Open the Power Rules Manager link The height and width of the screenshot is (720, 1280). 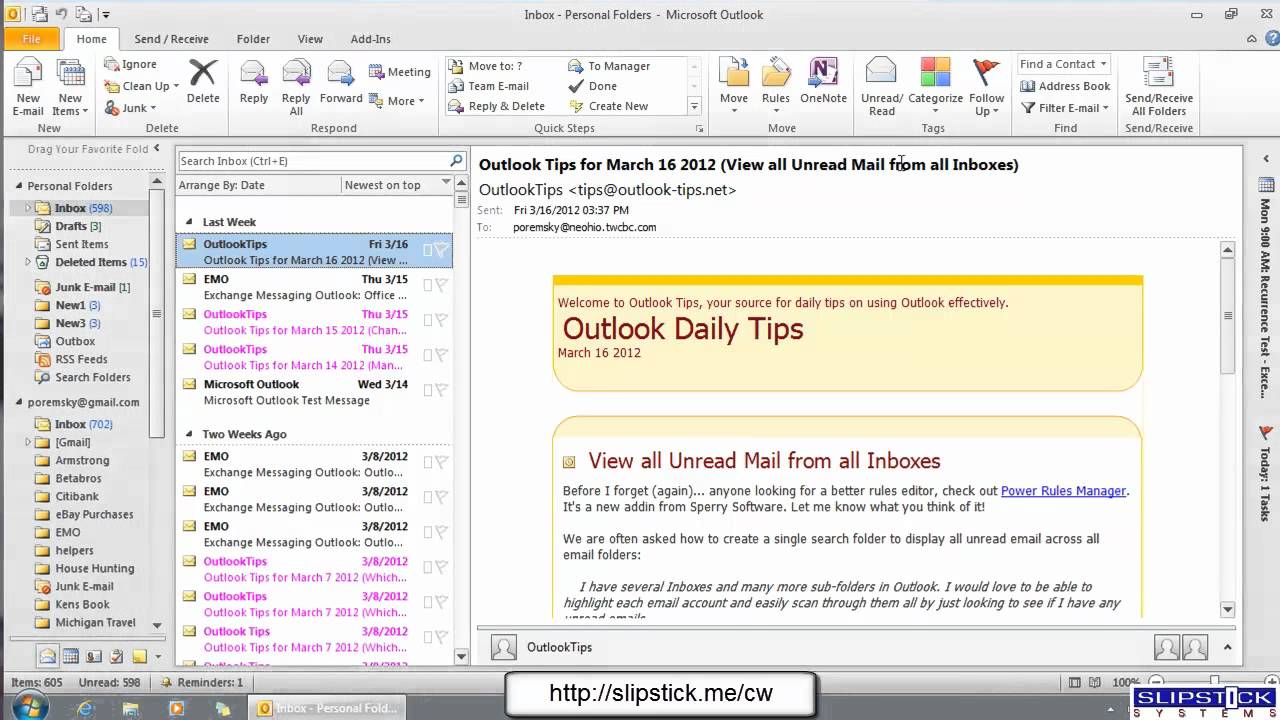(1064, 491)
